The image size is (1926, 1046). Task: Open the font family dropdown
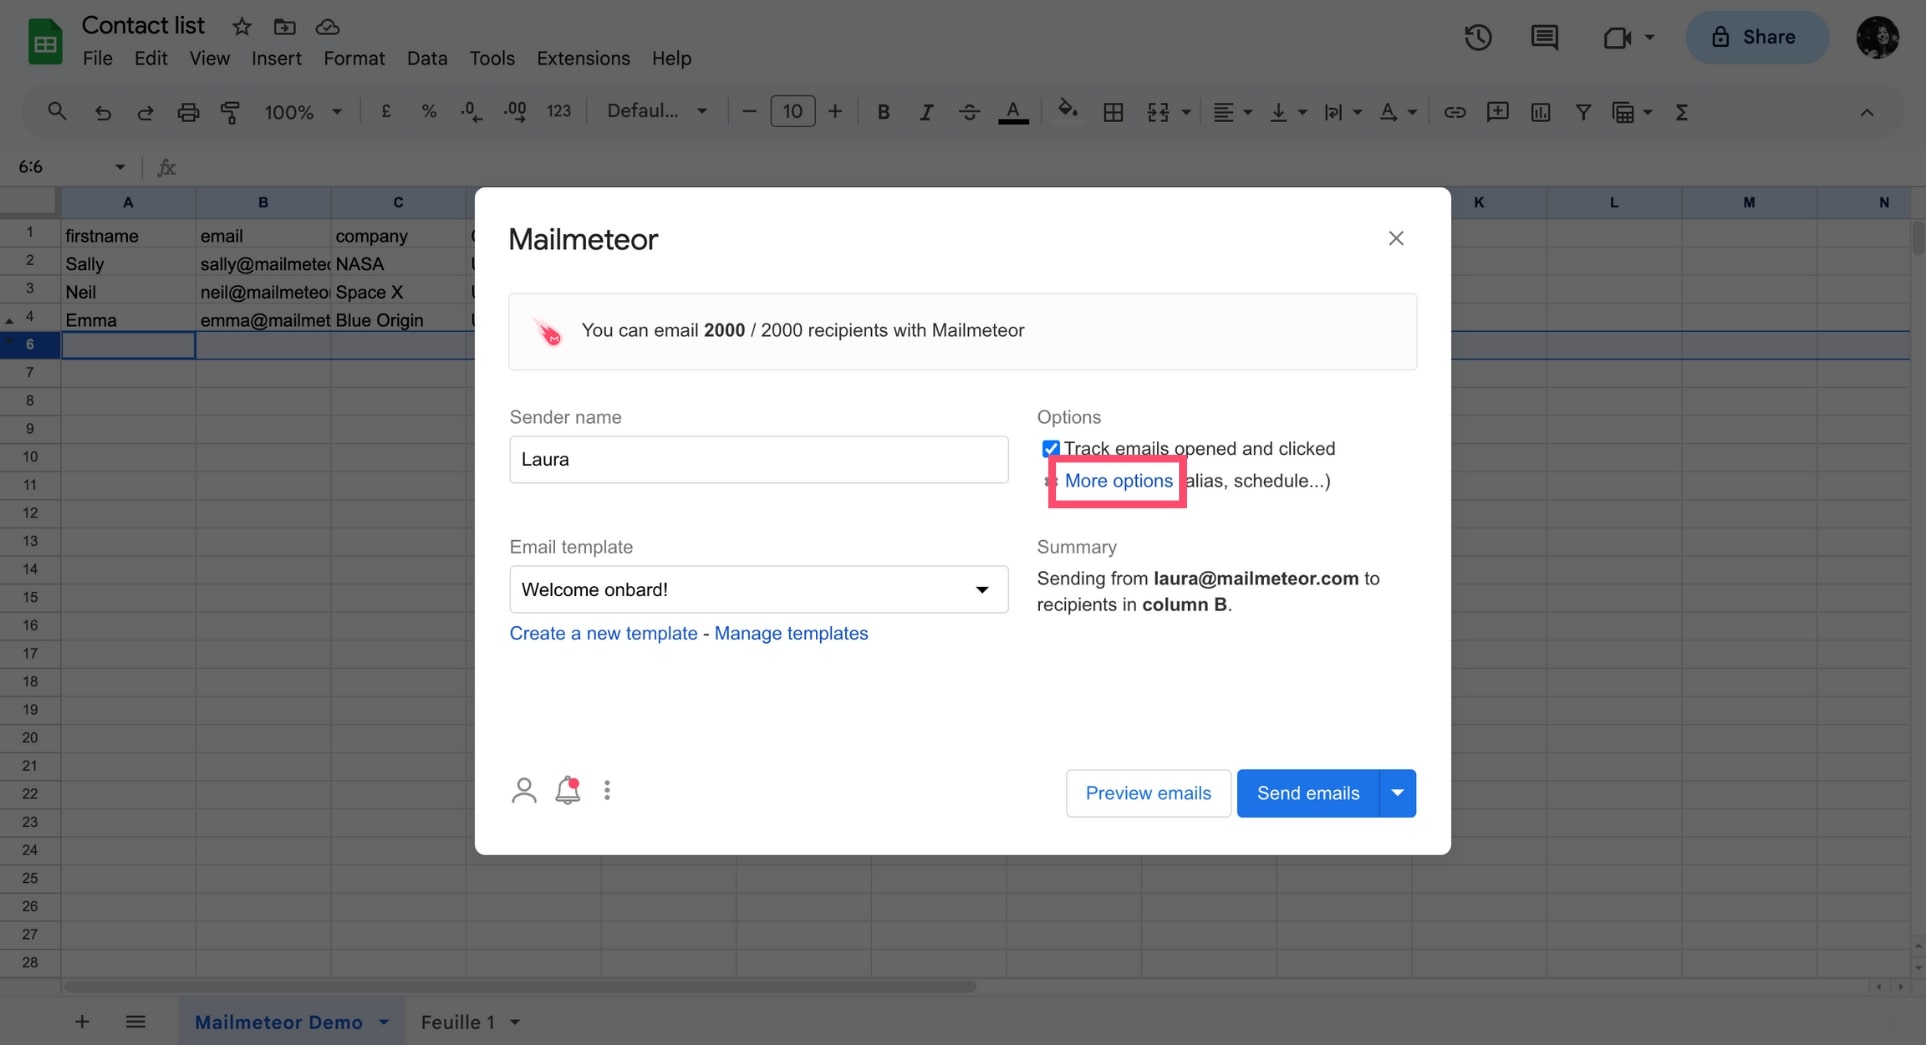coord(657,112)
